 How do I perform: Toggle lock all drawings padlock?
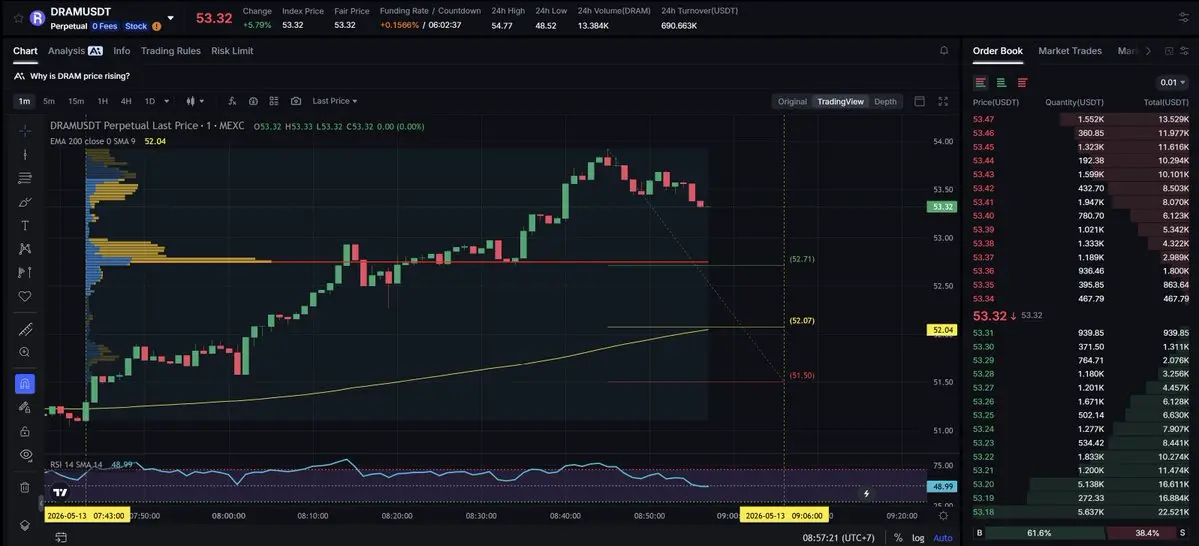tap(24, 431)
